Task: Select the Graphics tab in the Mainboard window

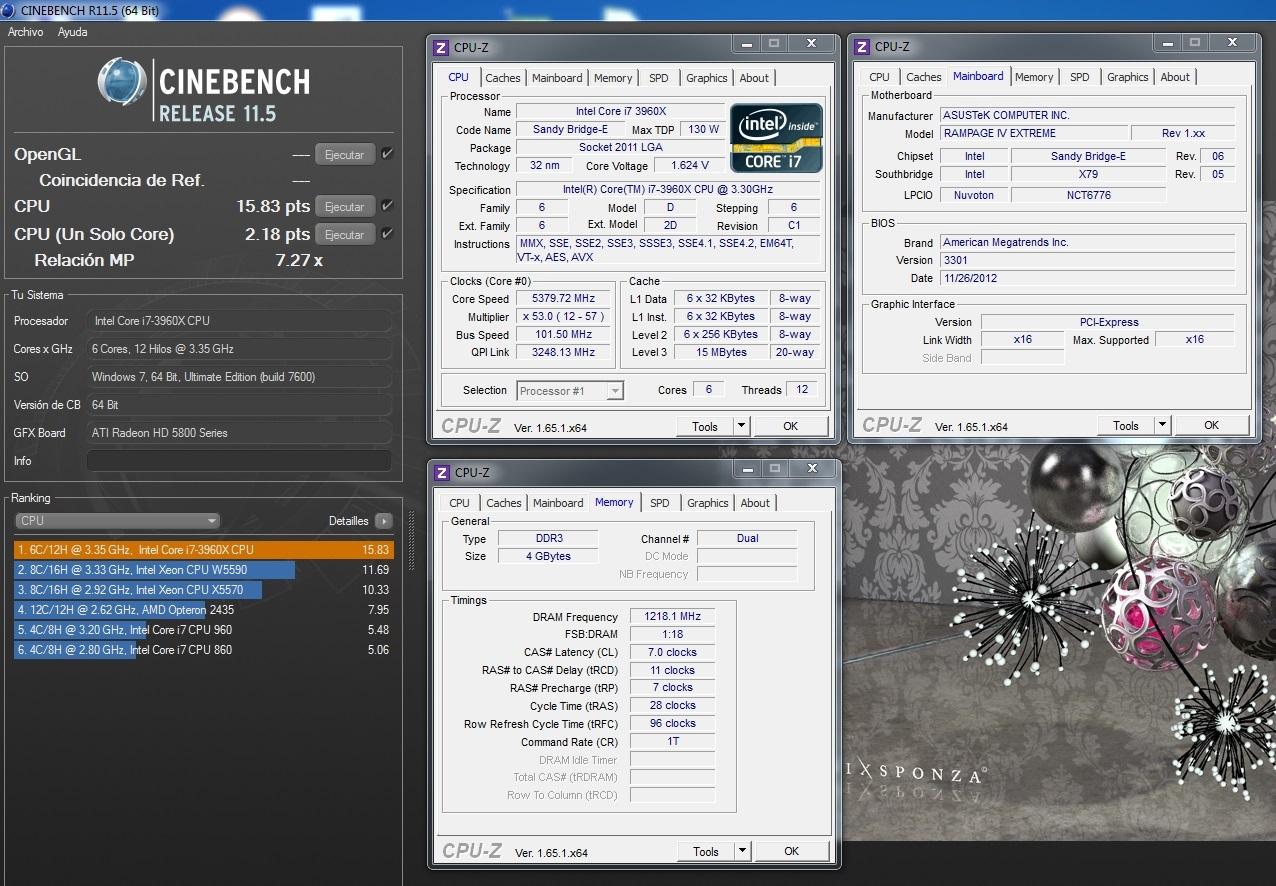Action: coord(1128,77)
